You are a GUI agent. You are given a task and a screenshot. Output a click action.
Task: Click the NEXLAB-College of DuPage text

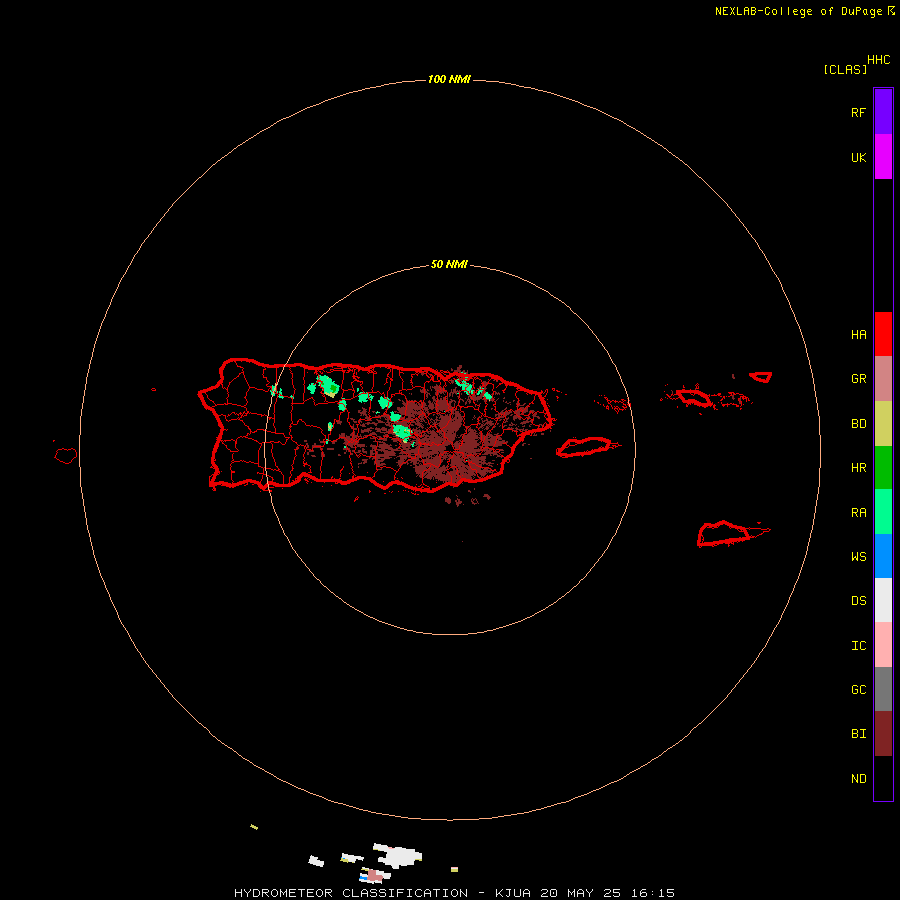tap(798, 11)
